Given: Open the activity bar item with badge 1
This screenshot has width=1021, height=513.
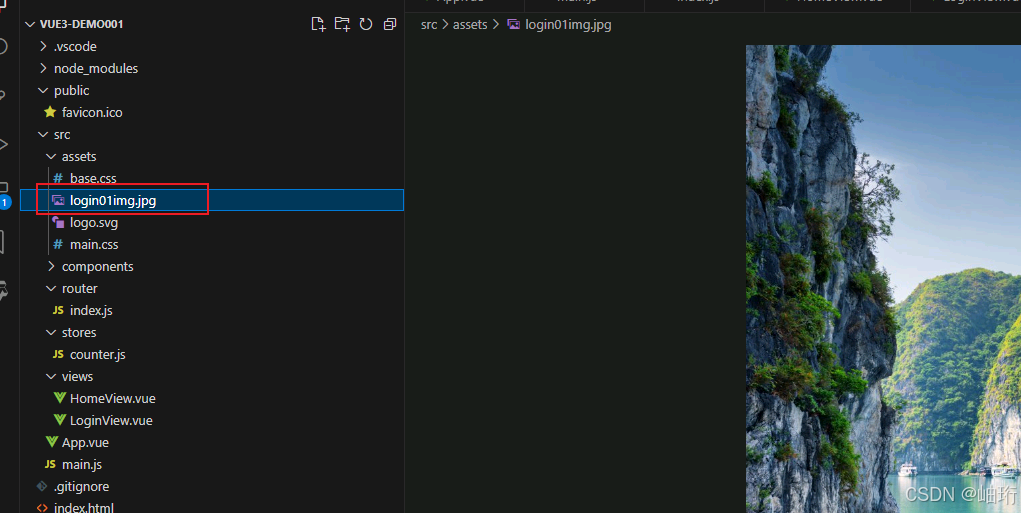Looking at the screenshot, I should (x=4, y=196).
